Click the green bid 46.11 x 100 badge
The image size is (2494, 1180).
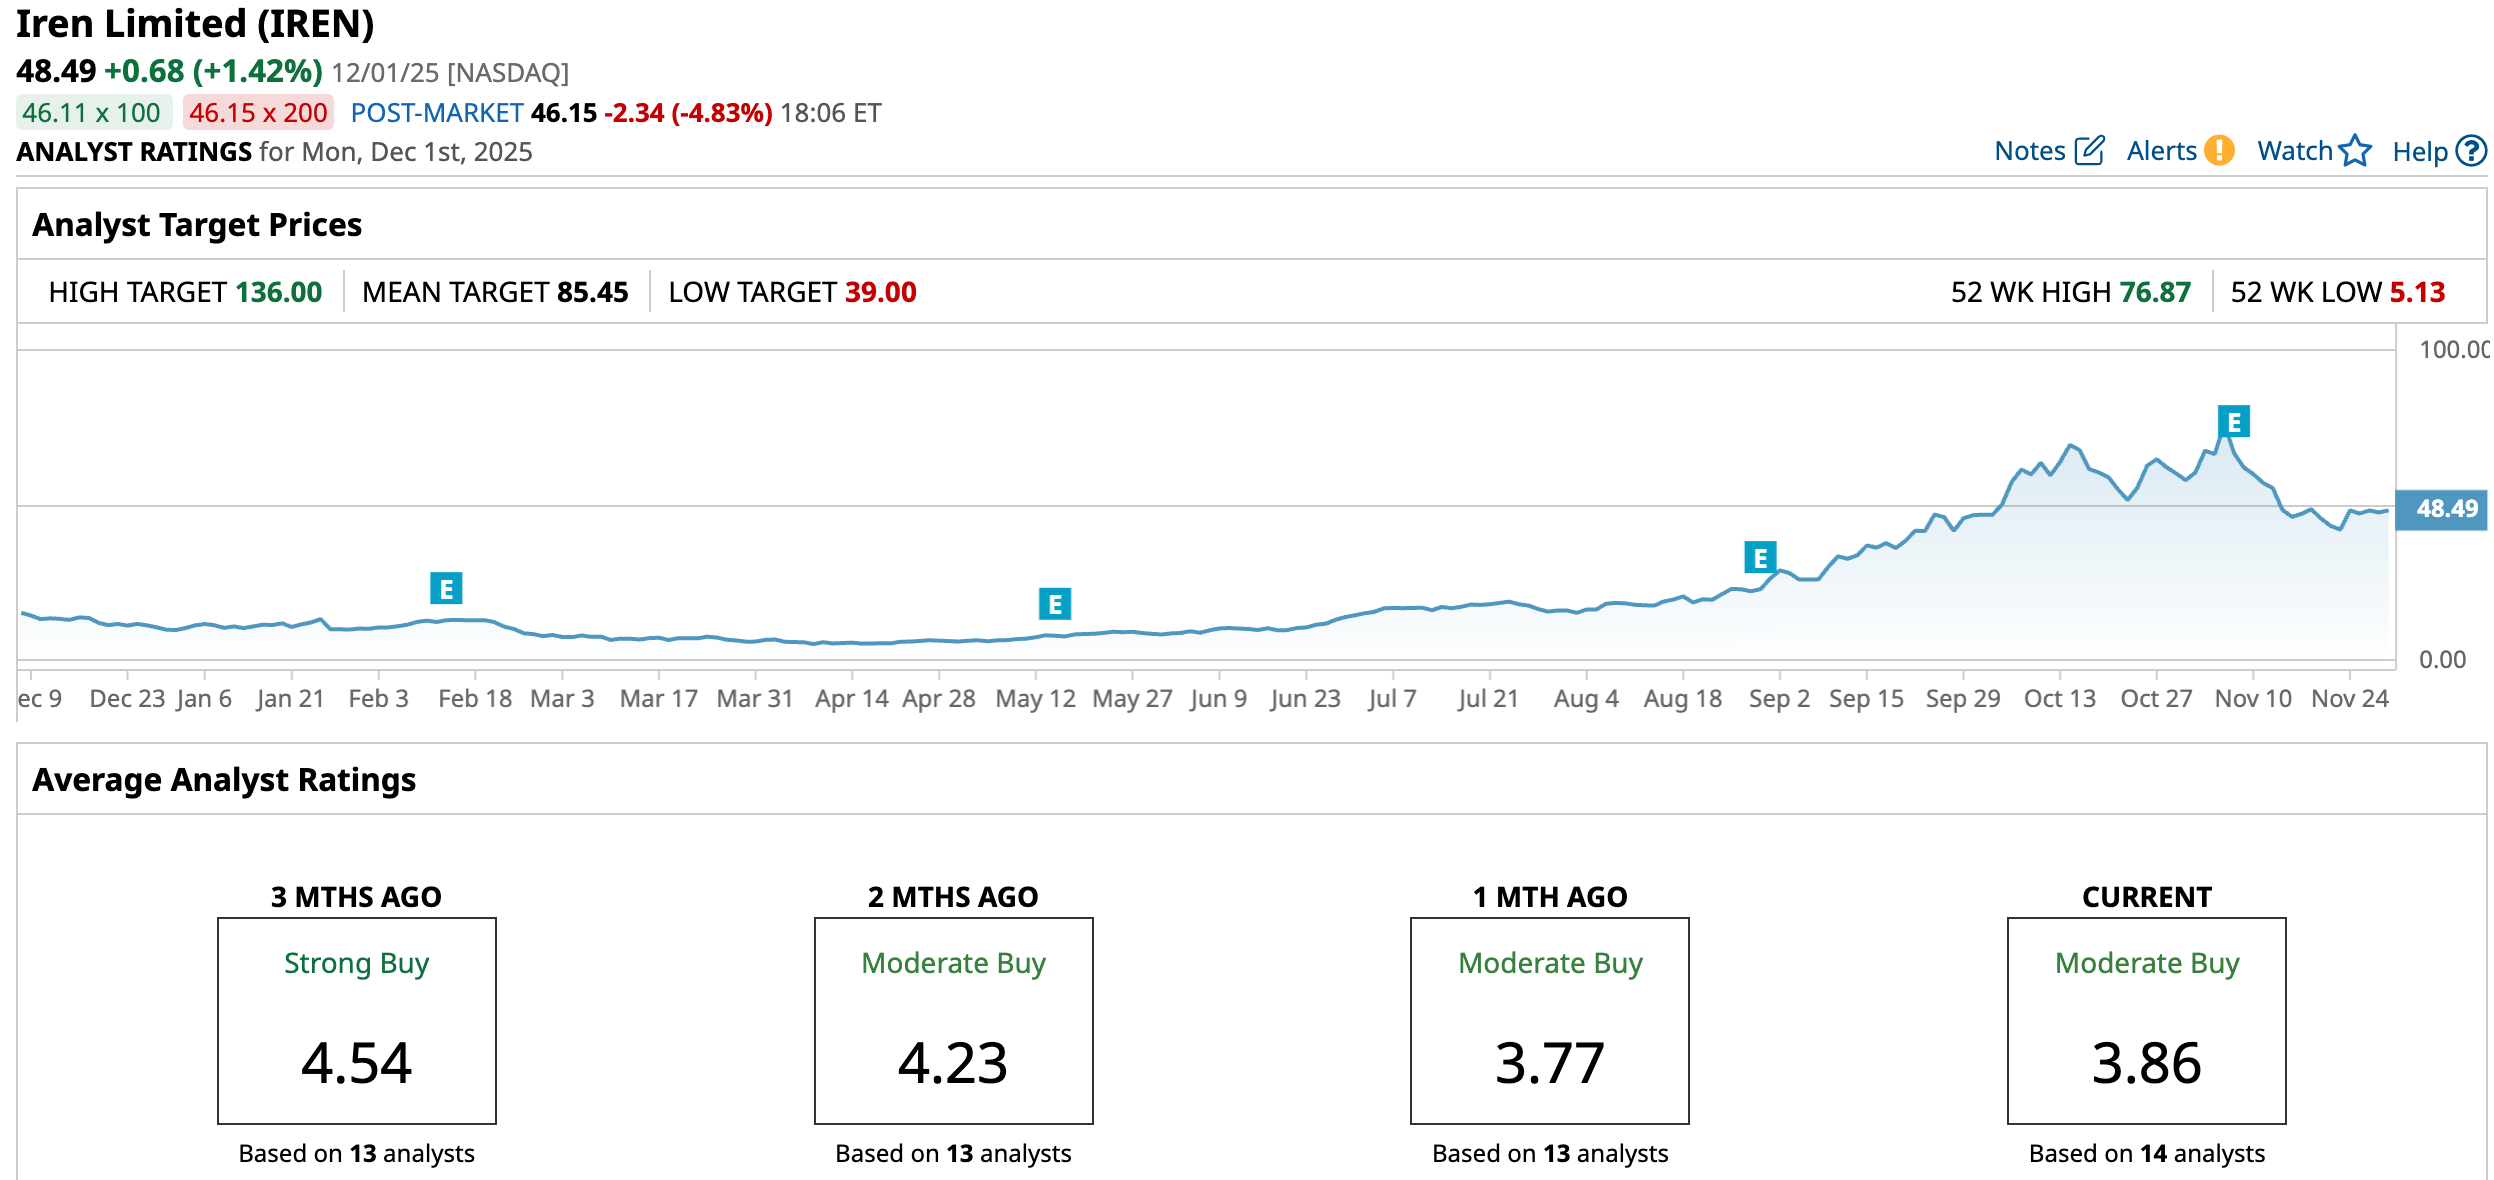92,113
